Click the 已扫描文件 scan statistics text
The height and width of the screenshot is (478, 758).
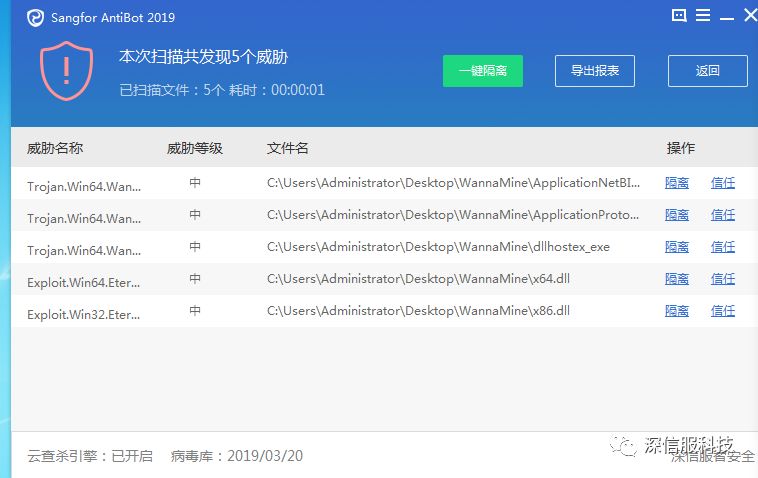(222, 90)
